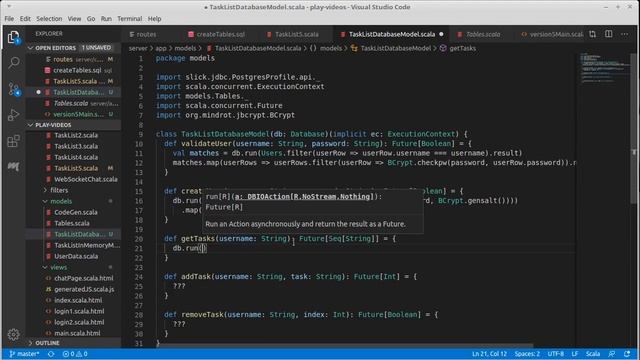This screenshot has height=360, width=640.
Task: Open the Selection menu
Action: pyautogui.click(x=49, y=19)
